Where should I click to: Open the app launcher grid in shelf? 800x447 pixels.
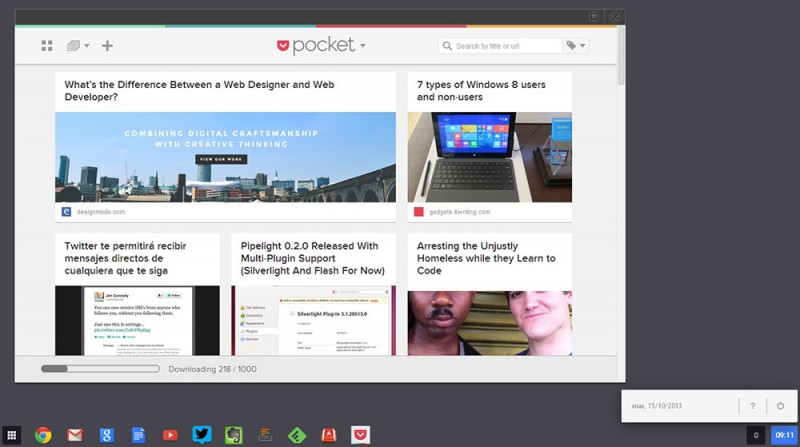[x=11, y=435]
